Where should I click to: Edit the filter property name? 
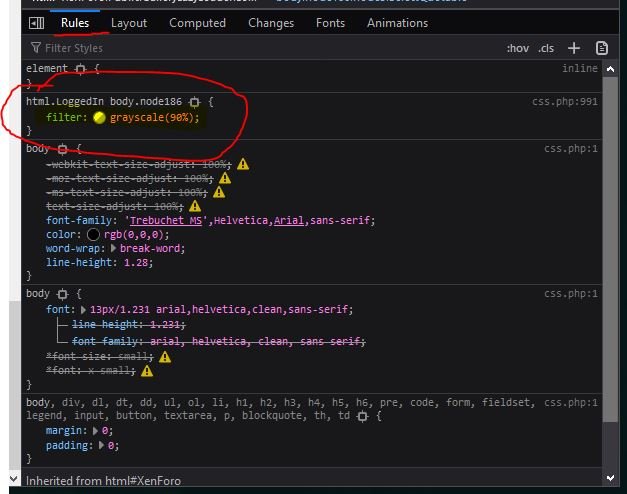point(64,118)
